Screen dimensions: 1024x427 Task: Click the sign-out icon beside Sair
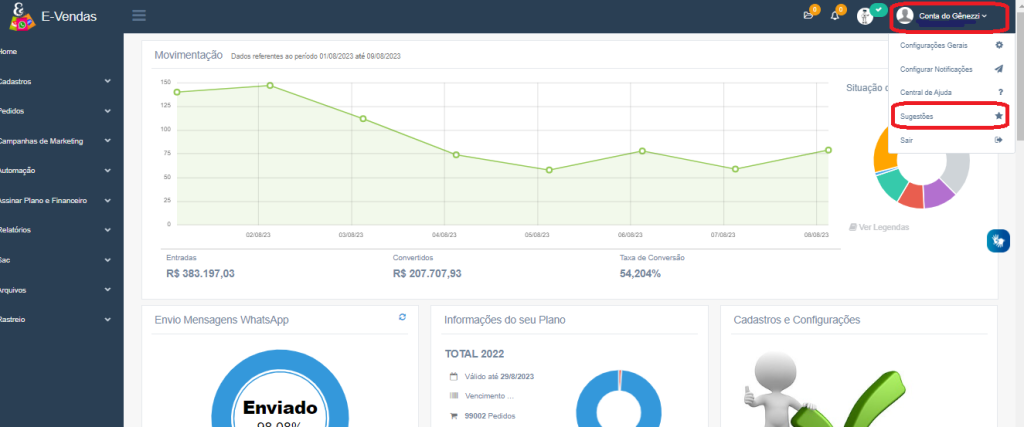(999, 140)
